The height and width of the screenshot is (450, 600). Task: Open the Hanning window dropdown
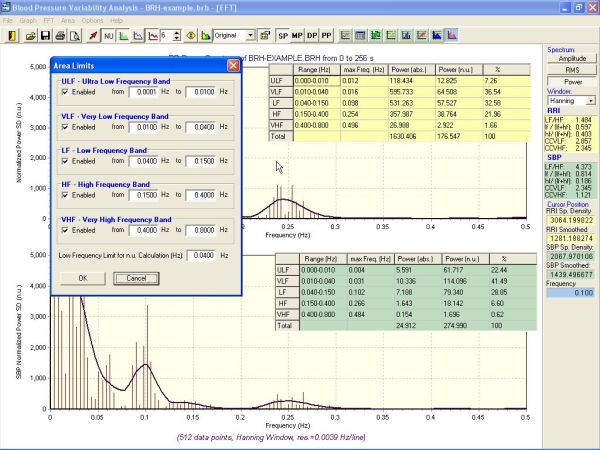tap(590, 101)
